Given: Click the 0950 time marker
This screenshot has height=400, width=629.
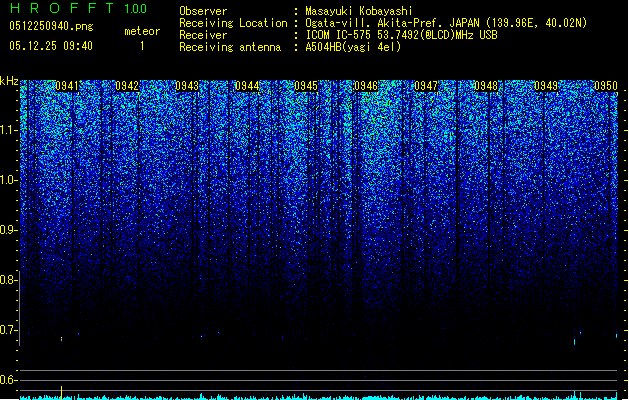Looking at the screenshot, I should pyautogui.click(x=606, y=86).
